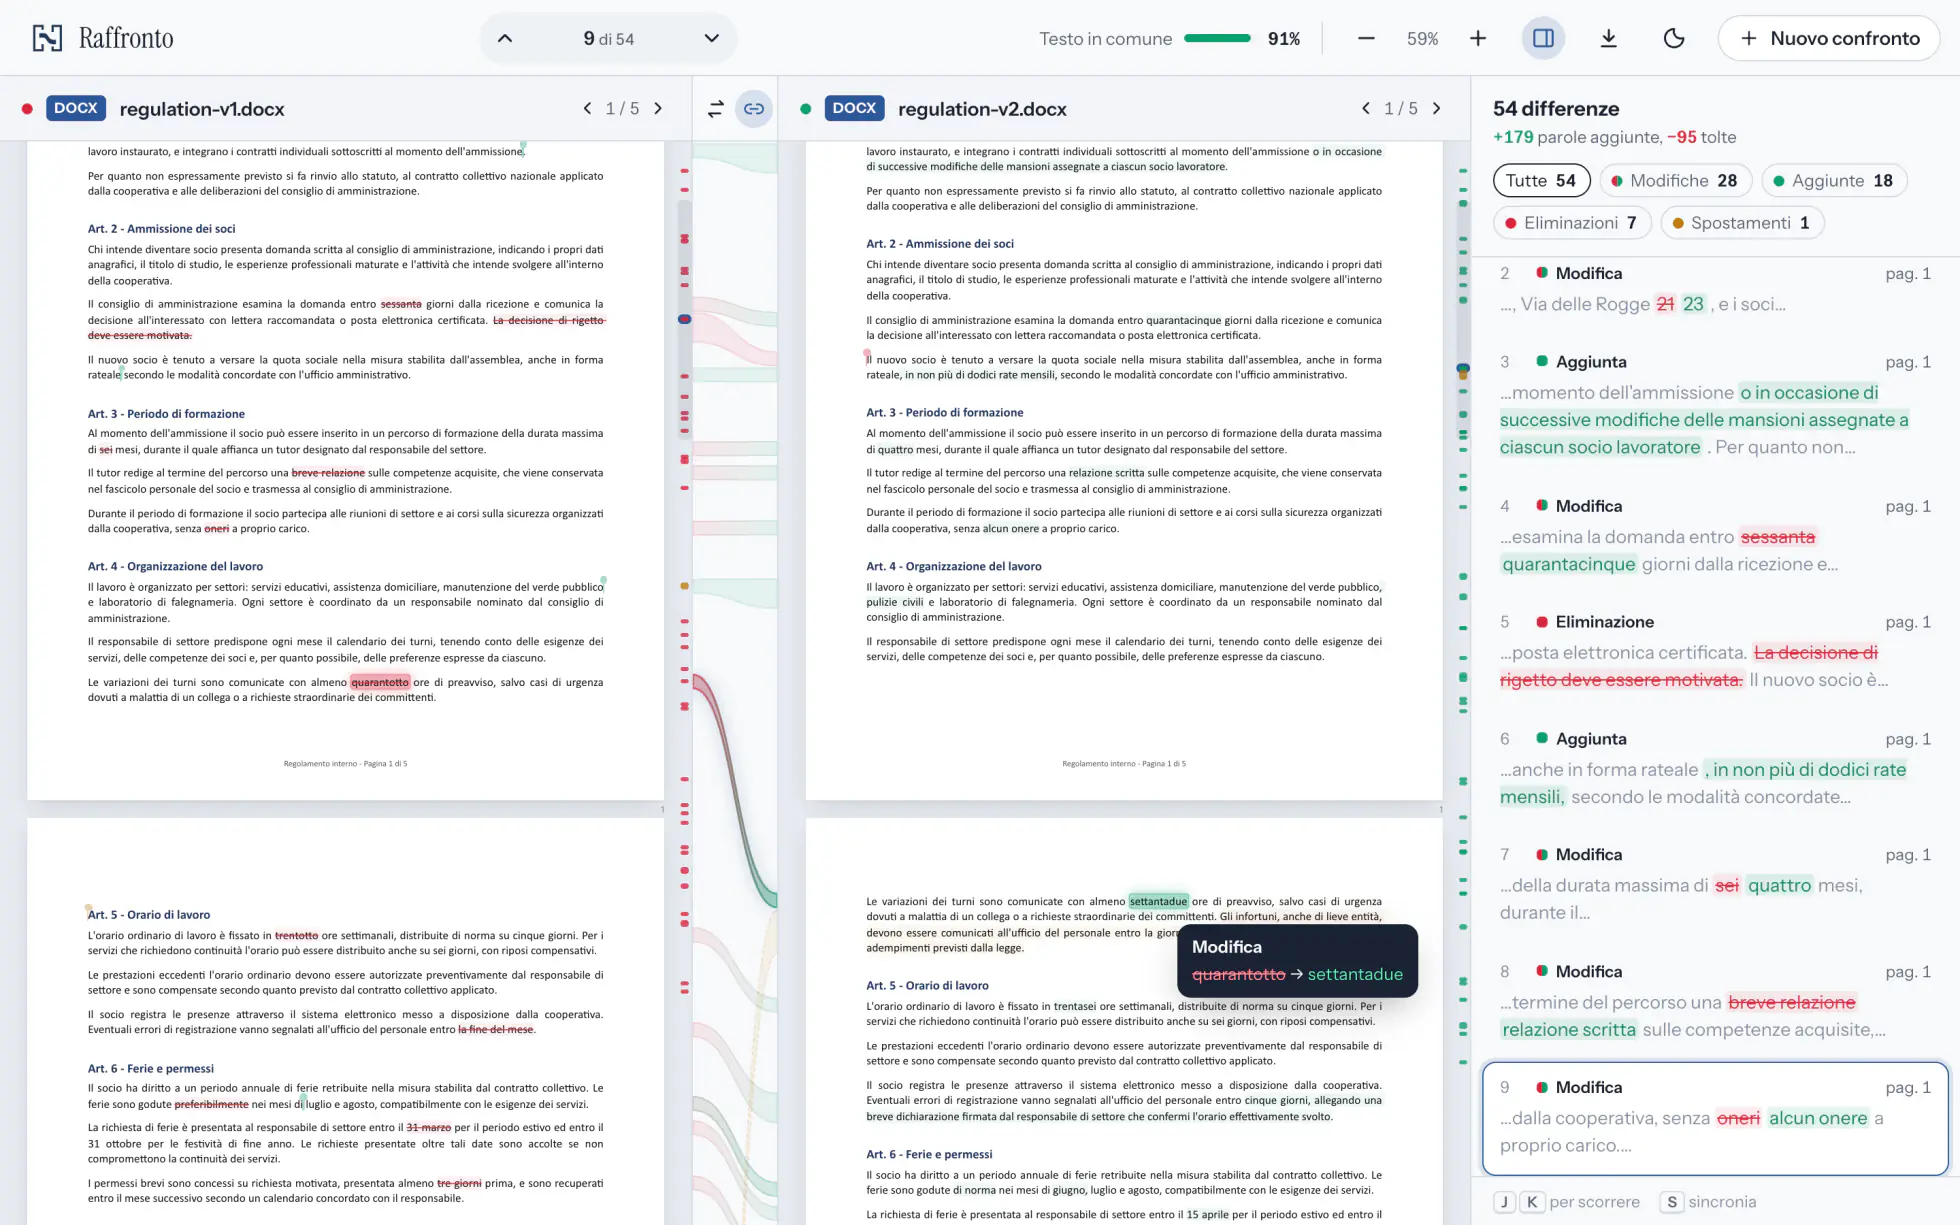This screenshot has width=1960, height=1225.
Task: Click highlighted quarantotto in left document
Action: (x=380, y=682)
